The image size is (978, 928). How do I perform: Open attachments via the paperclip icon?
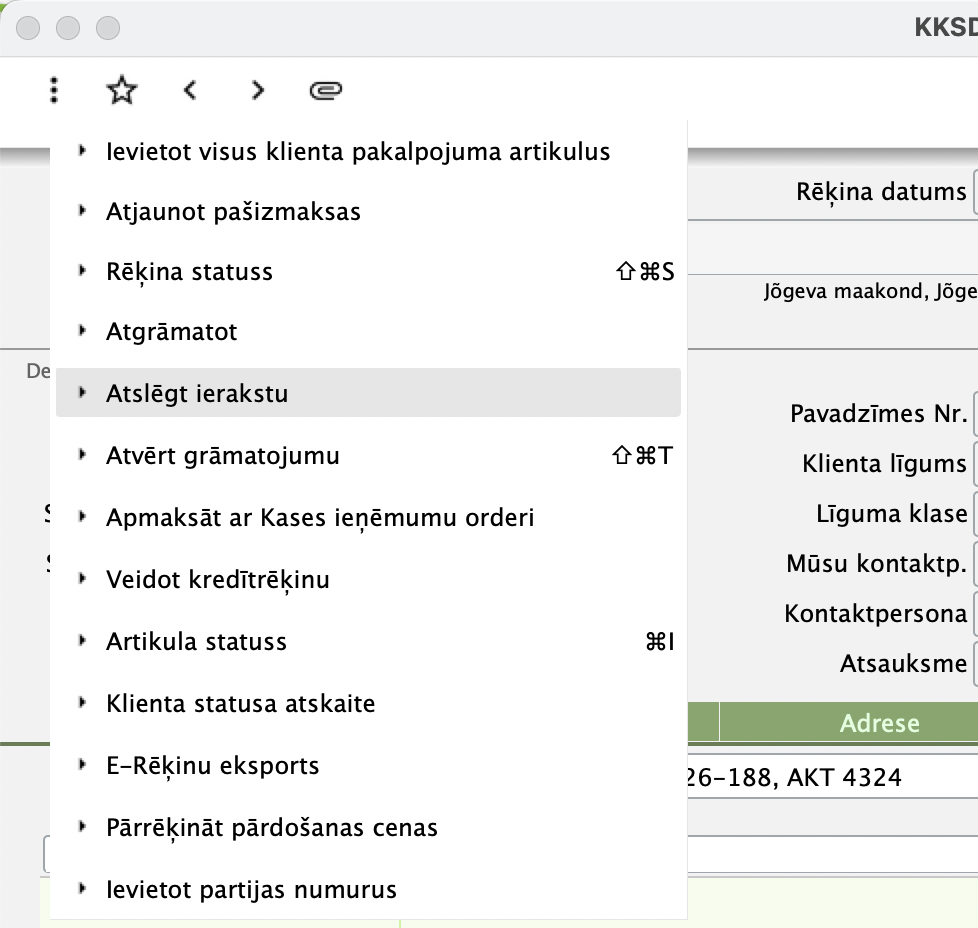325,89
